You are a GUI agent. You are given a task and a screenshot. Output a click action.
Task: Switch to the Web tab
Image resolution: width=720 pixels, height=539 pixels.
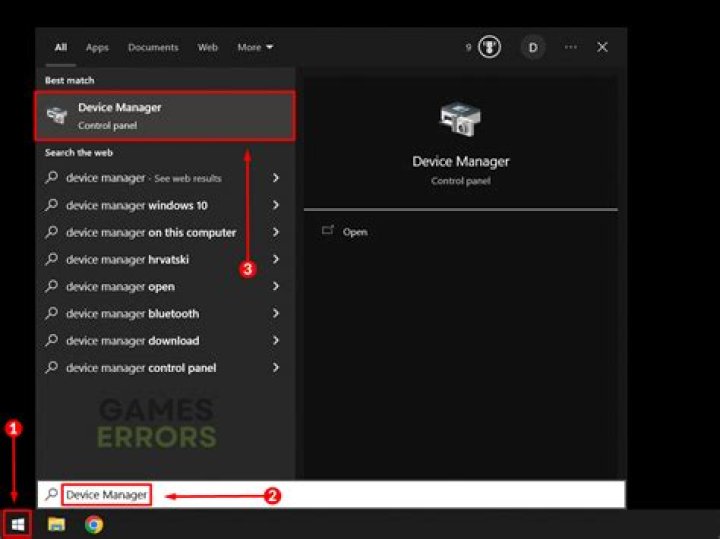pos(208,47)
